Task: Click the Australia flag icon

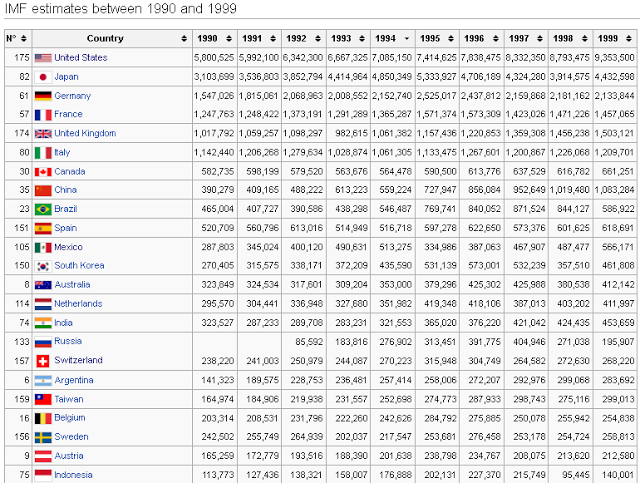Action: tap(43, 285)
